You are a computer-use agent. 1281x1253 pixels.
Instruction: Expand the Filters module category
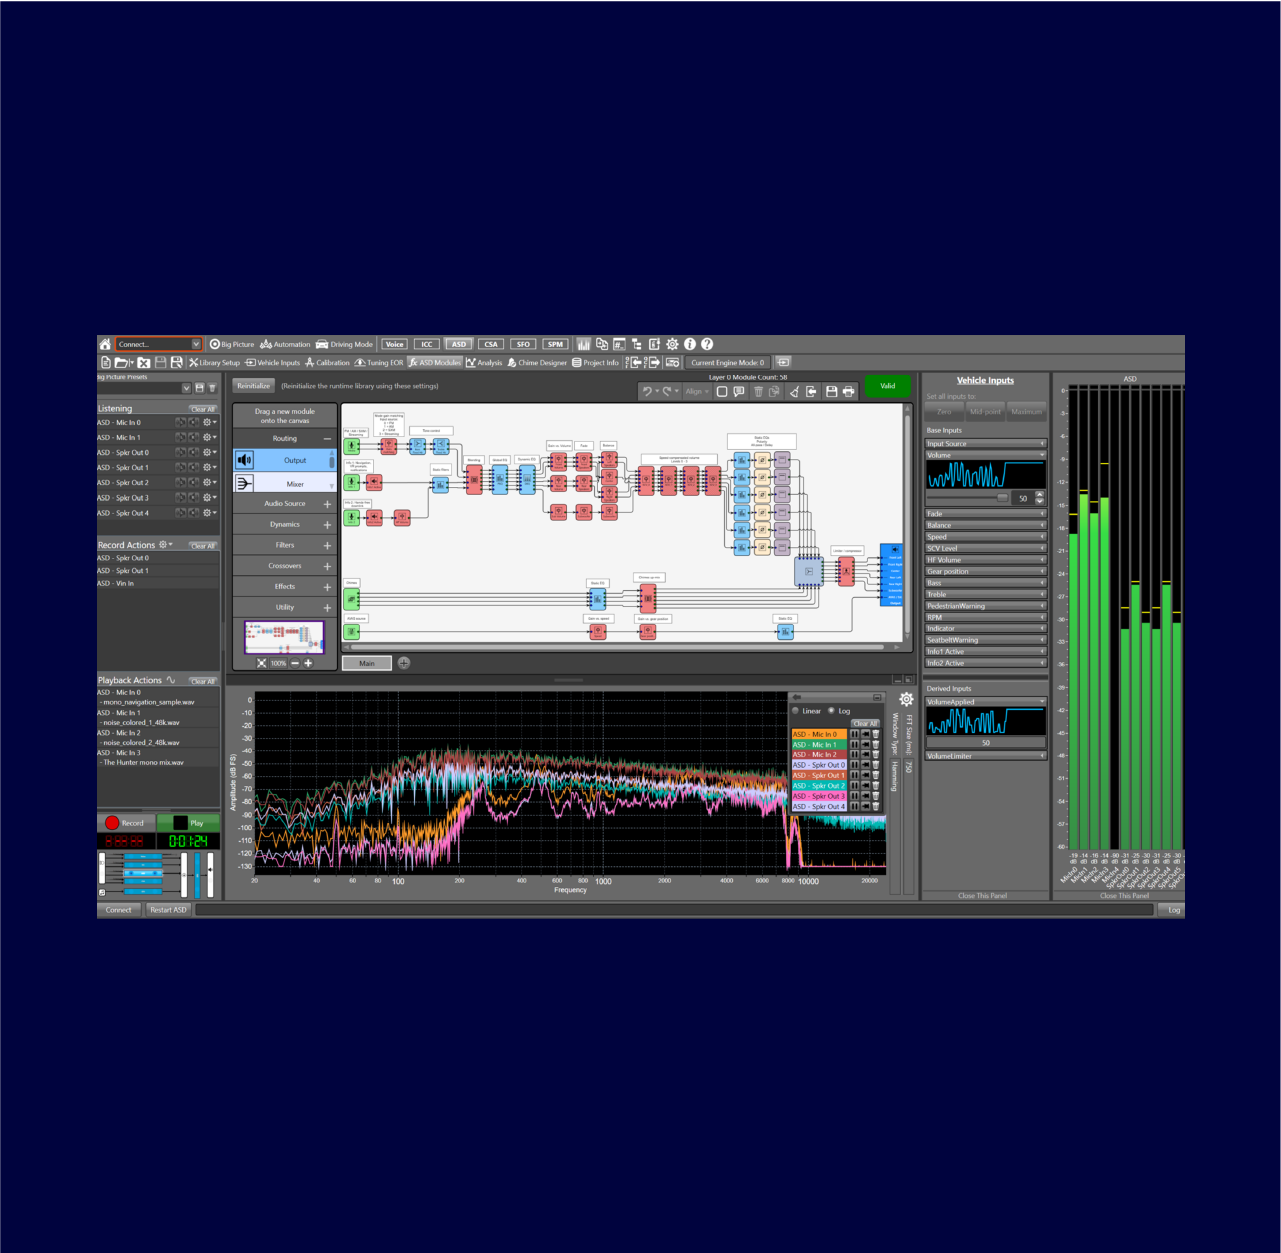click(x=327, y=546)
